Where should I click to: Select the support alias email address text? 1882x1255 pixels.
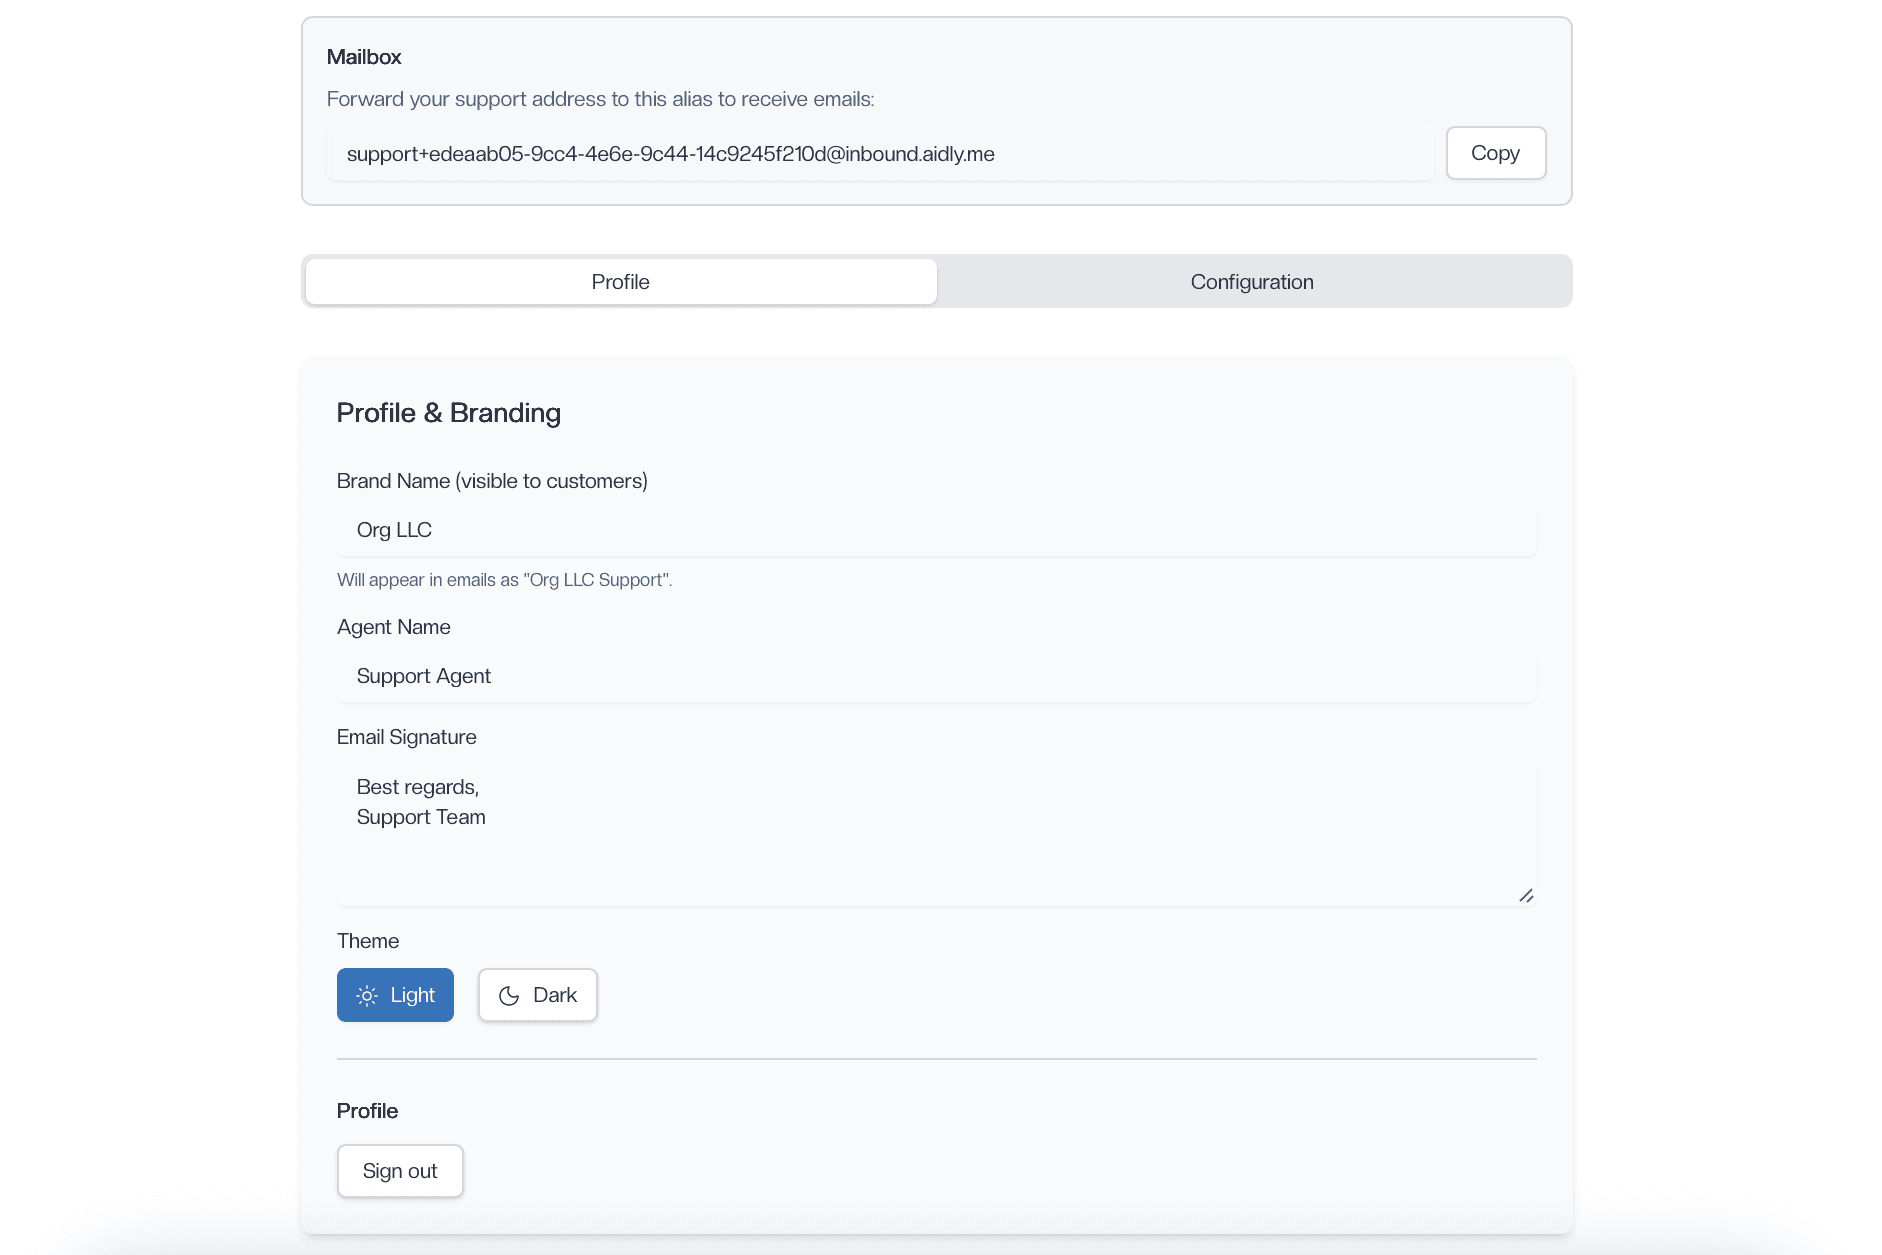click(x=670, y=154)
